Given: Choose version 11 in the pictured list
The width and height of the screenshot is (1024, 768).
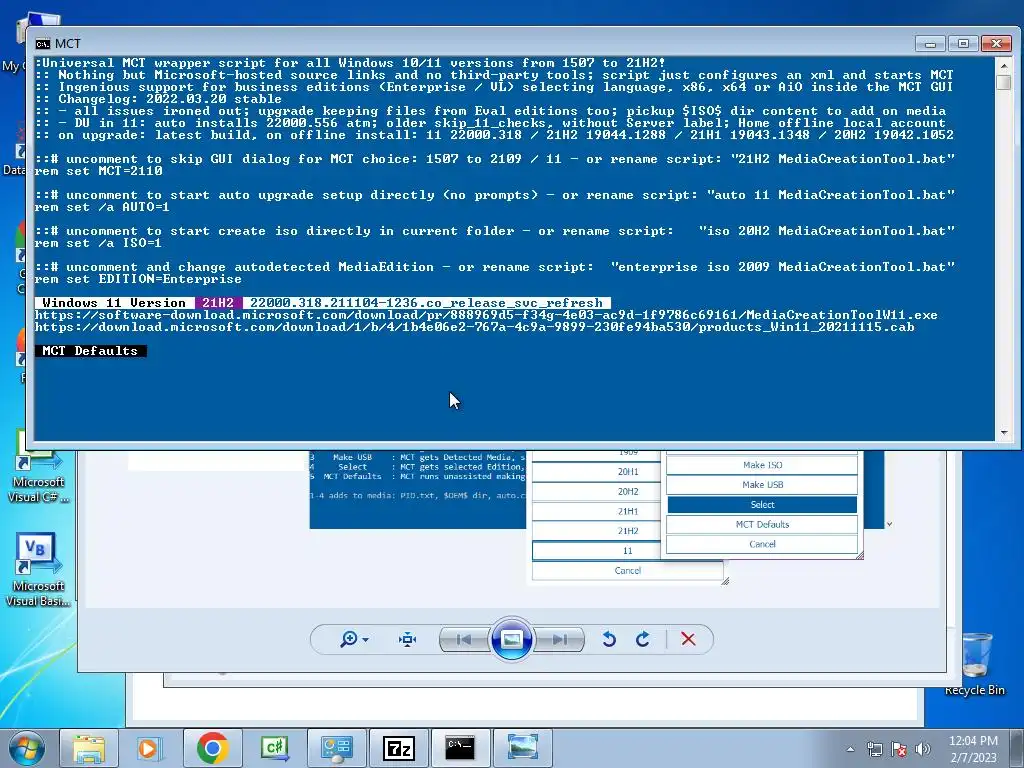Looking at the screenshot, I should pyautogui.click(x=628, y=551).
